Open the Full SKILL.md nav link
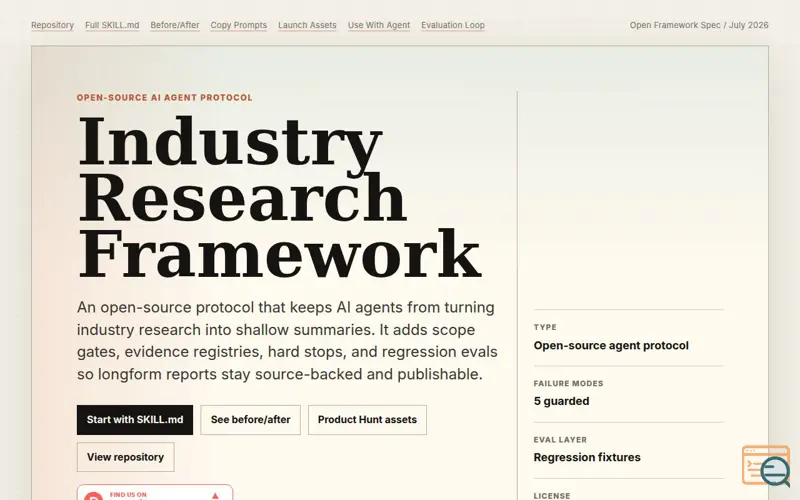The image size is (800, 500). click(112, 25)
